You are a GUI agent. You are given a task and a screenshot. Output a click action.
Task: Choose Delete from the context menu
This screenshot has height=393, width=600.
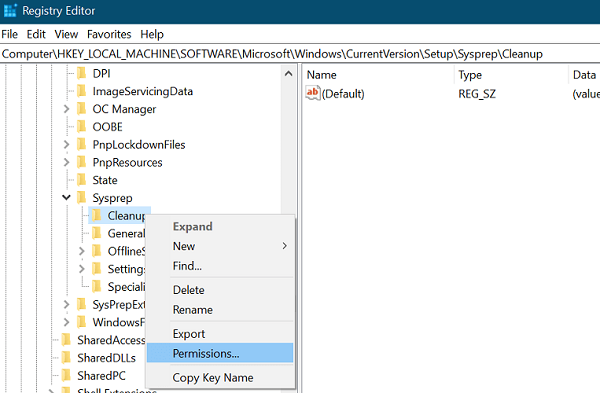220,290
